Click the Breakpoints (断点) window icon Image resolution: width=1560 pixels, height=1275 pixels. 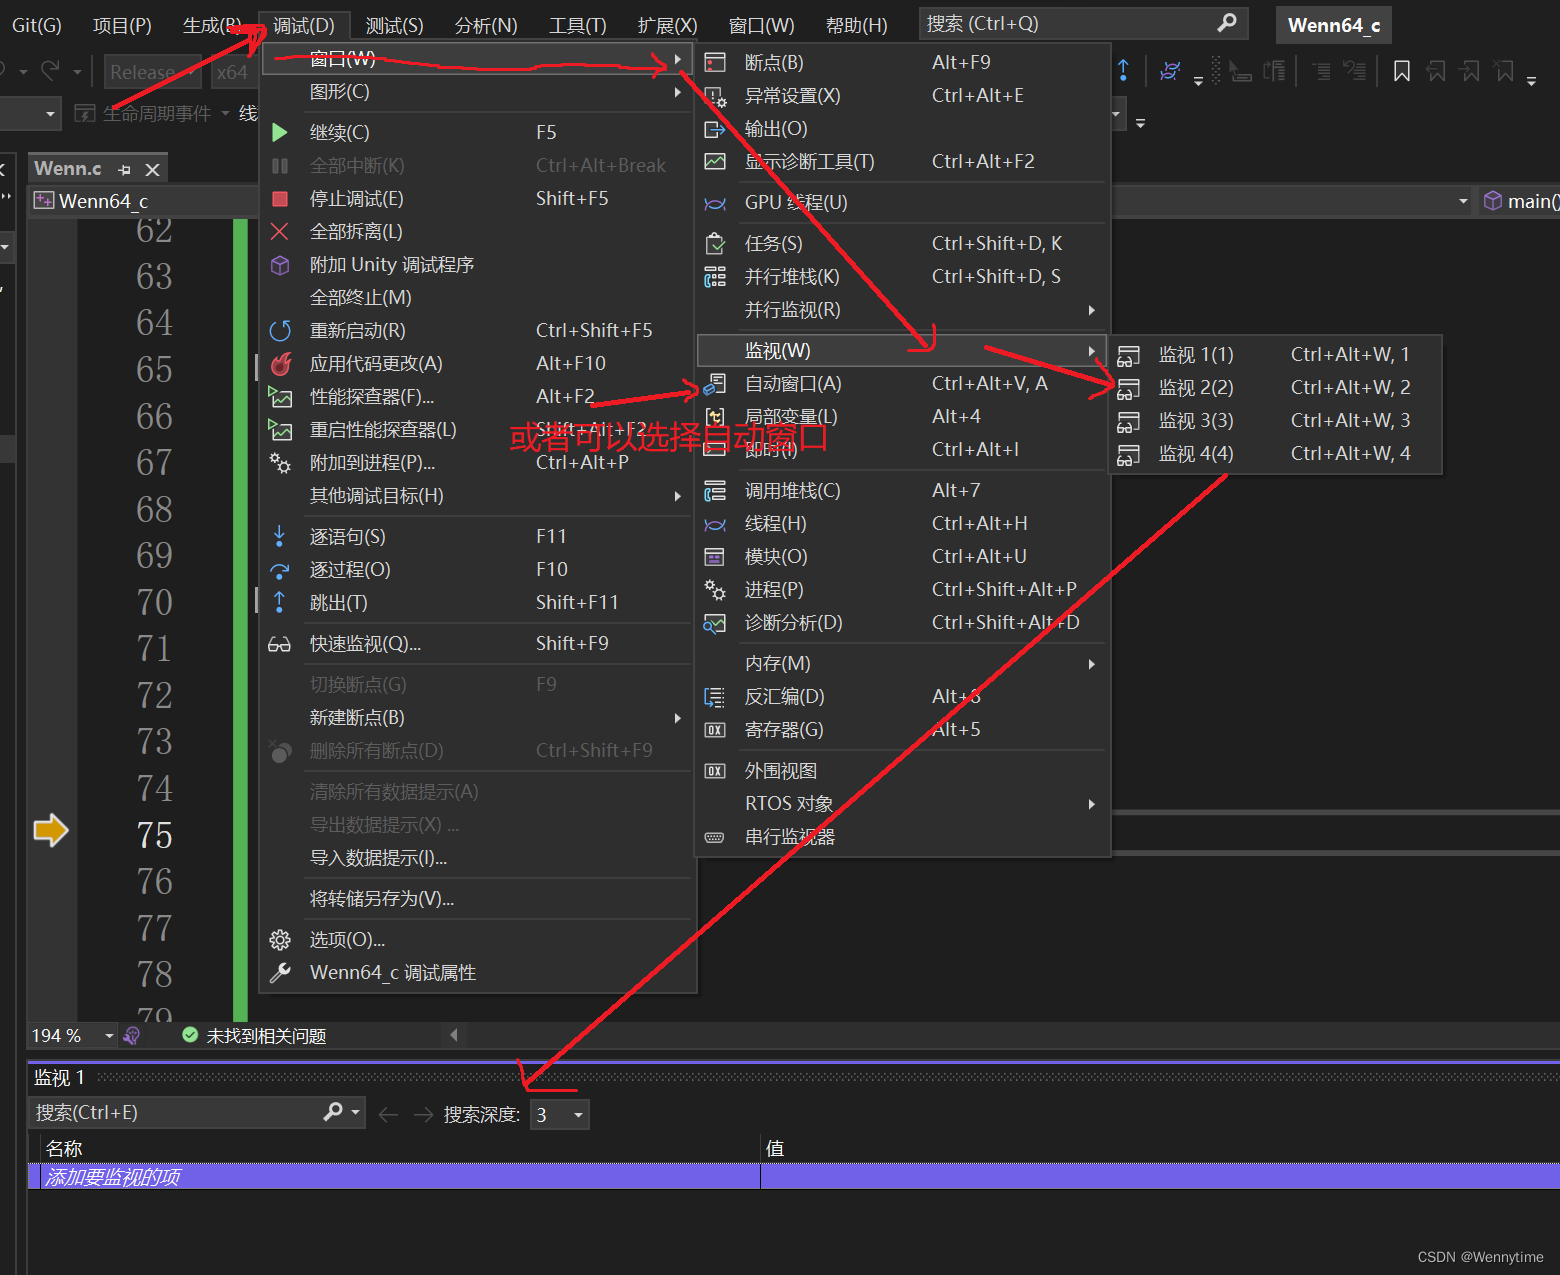[715, 63]
